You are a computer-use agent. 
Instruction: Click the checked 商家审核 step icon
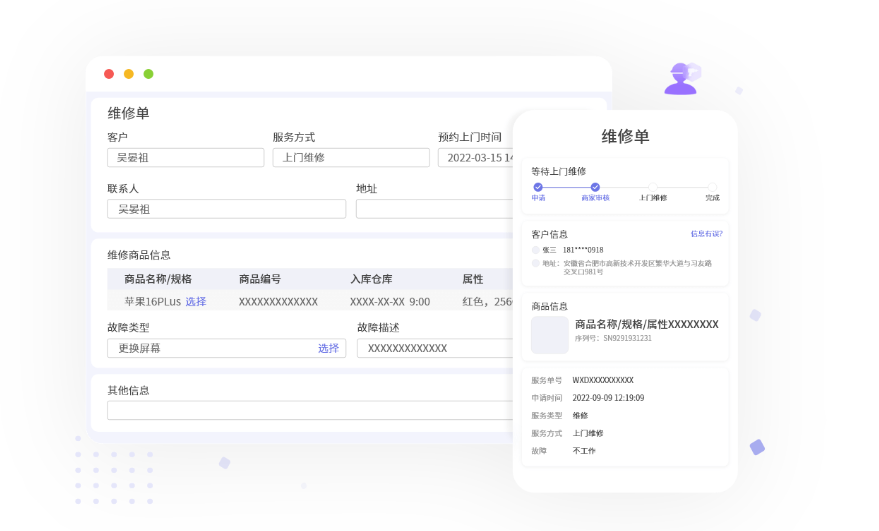(595, 187)
